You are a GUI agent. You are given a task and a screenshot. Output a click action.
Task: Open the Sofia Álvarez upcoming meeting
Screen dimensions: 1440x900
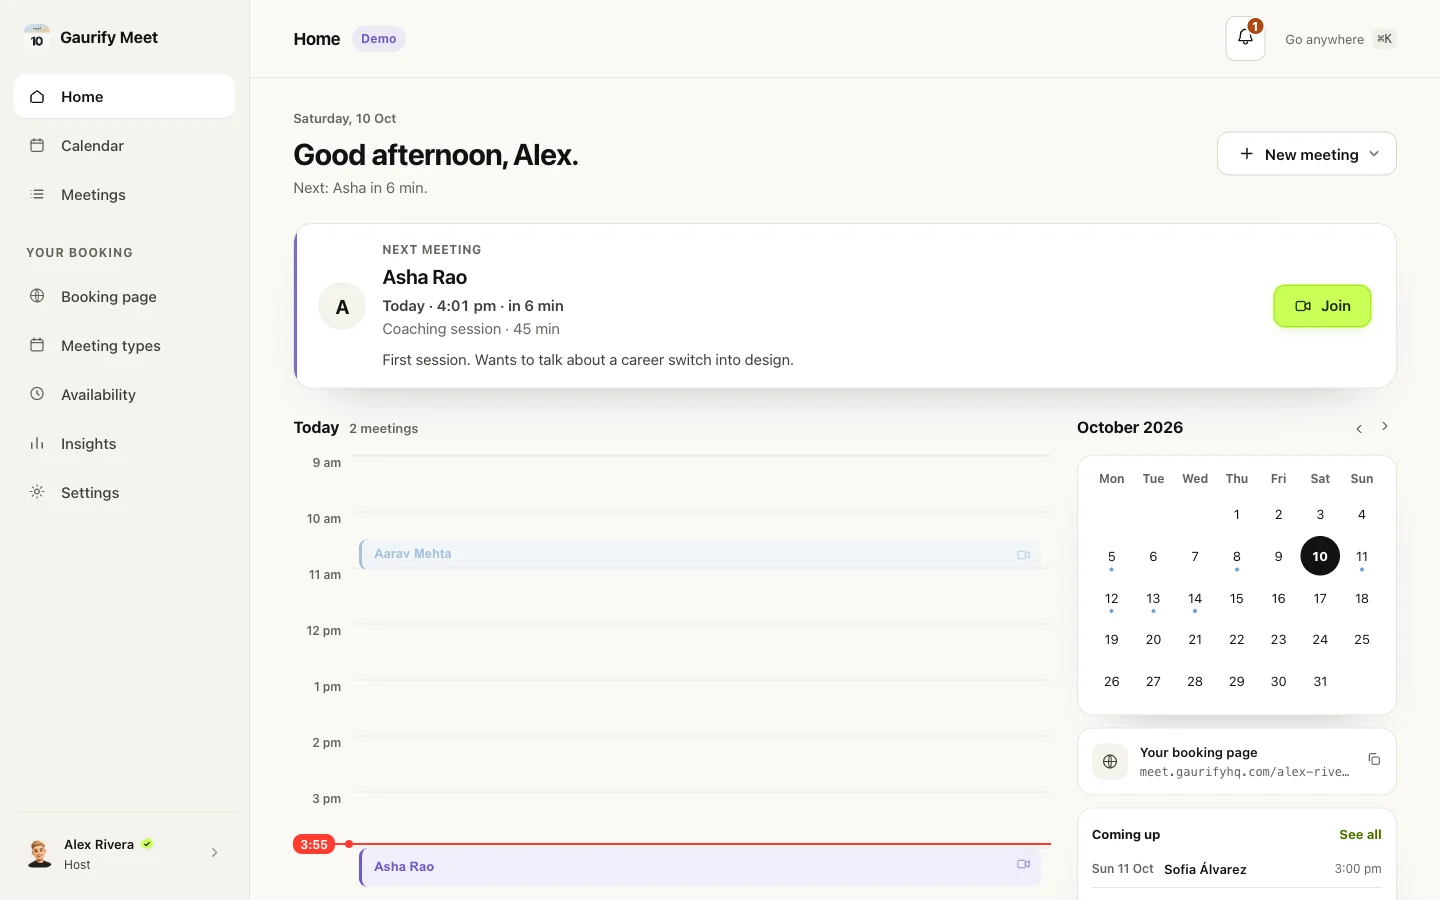click(x=1237, y=869)
